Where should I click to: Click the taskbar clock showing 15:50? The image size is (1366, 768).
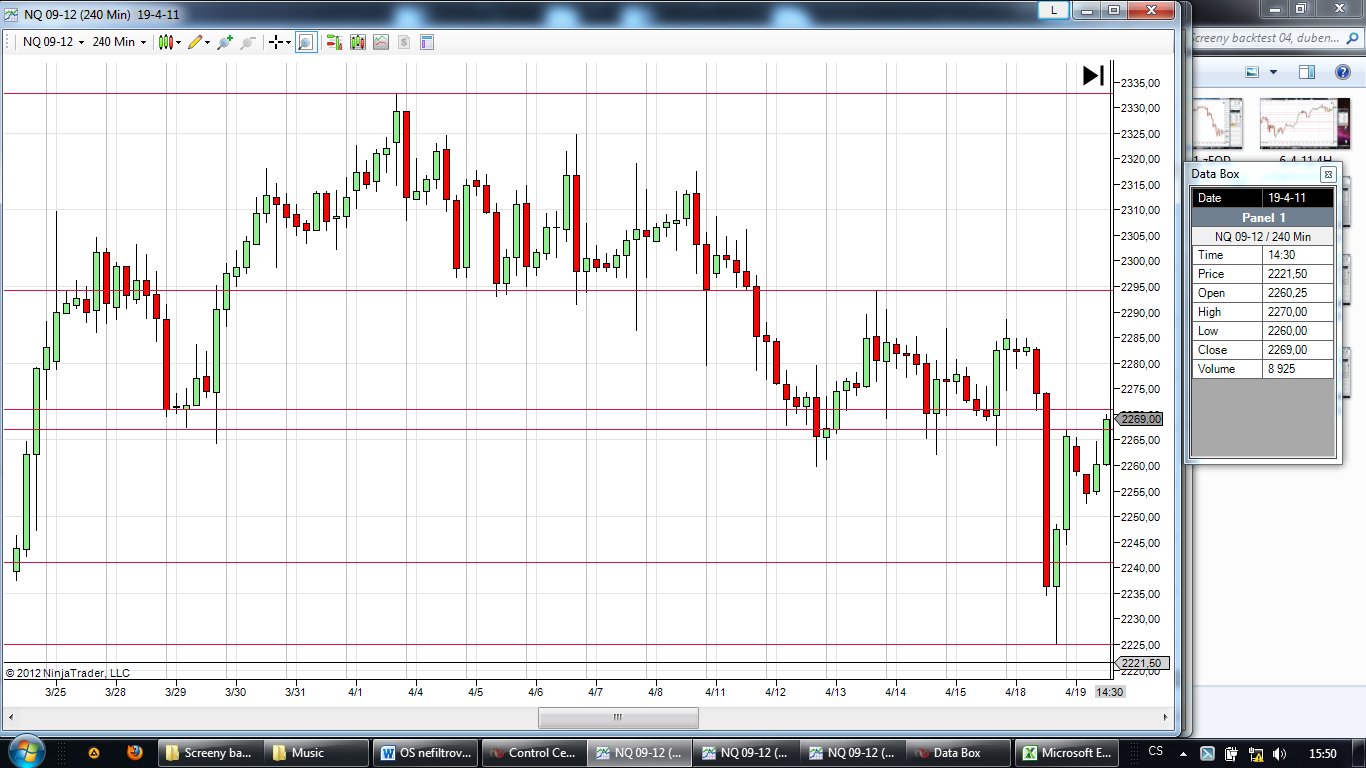[1323, 753]
